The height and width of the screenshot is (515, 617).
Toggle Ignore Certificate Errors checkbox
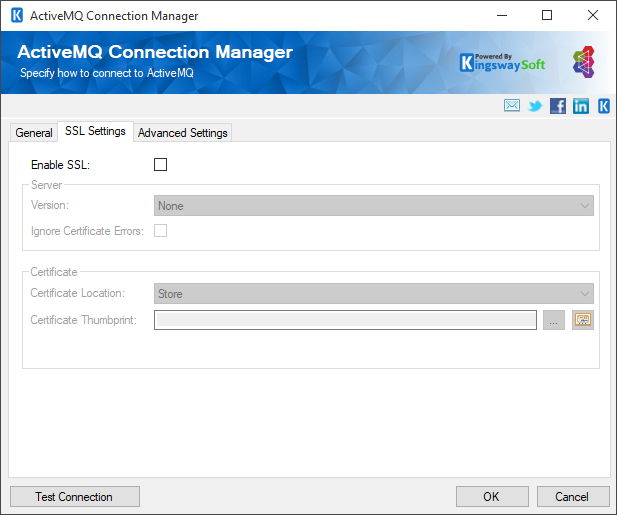click(161, 231)
